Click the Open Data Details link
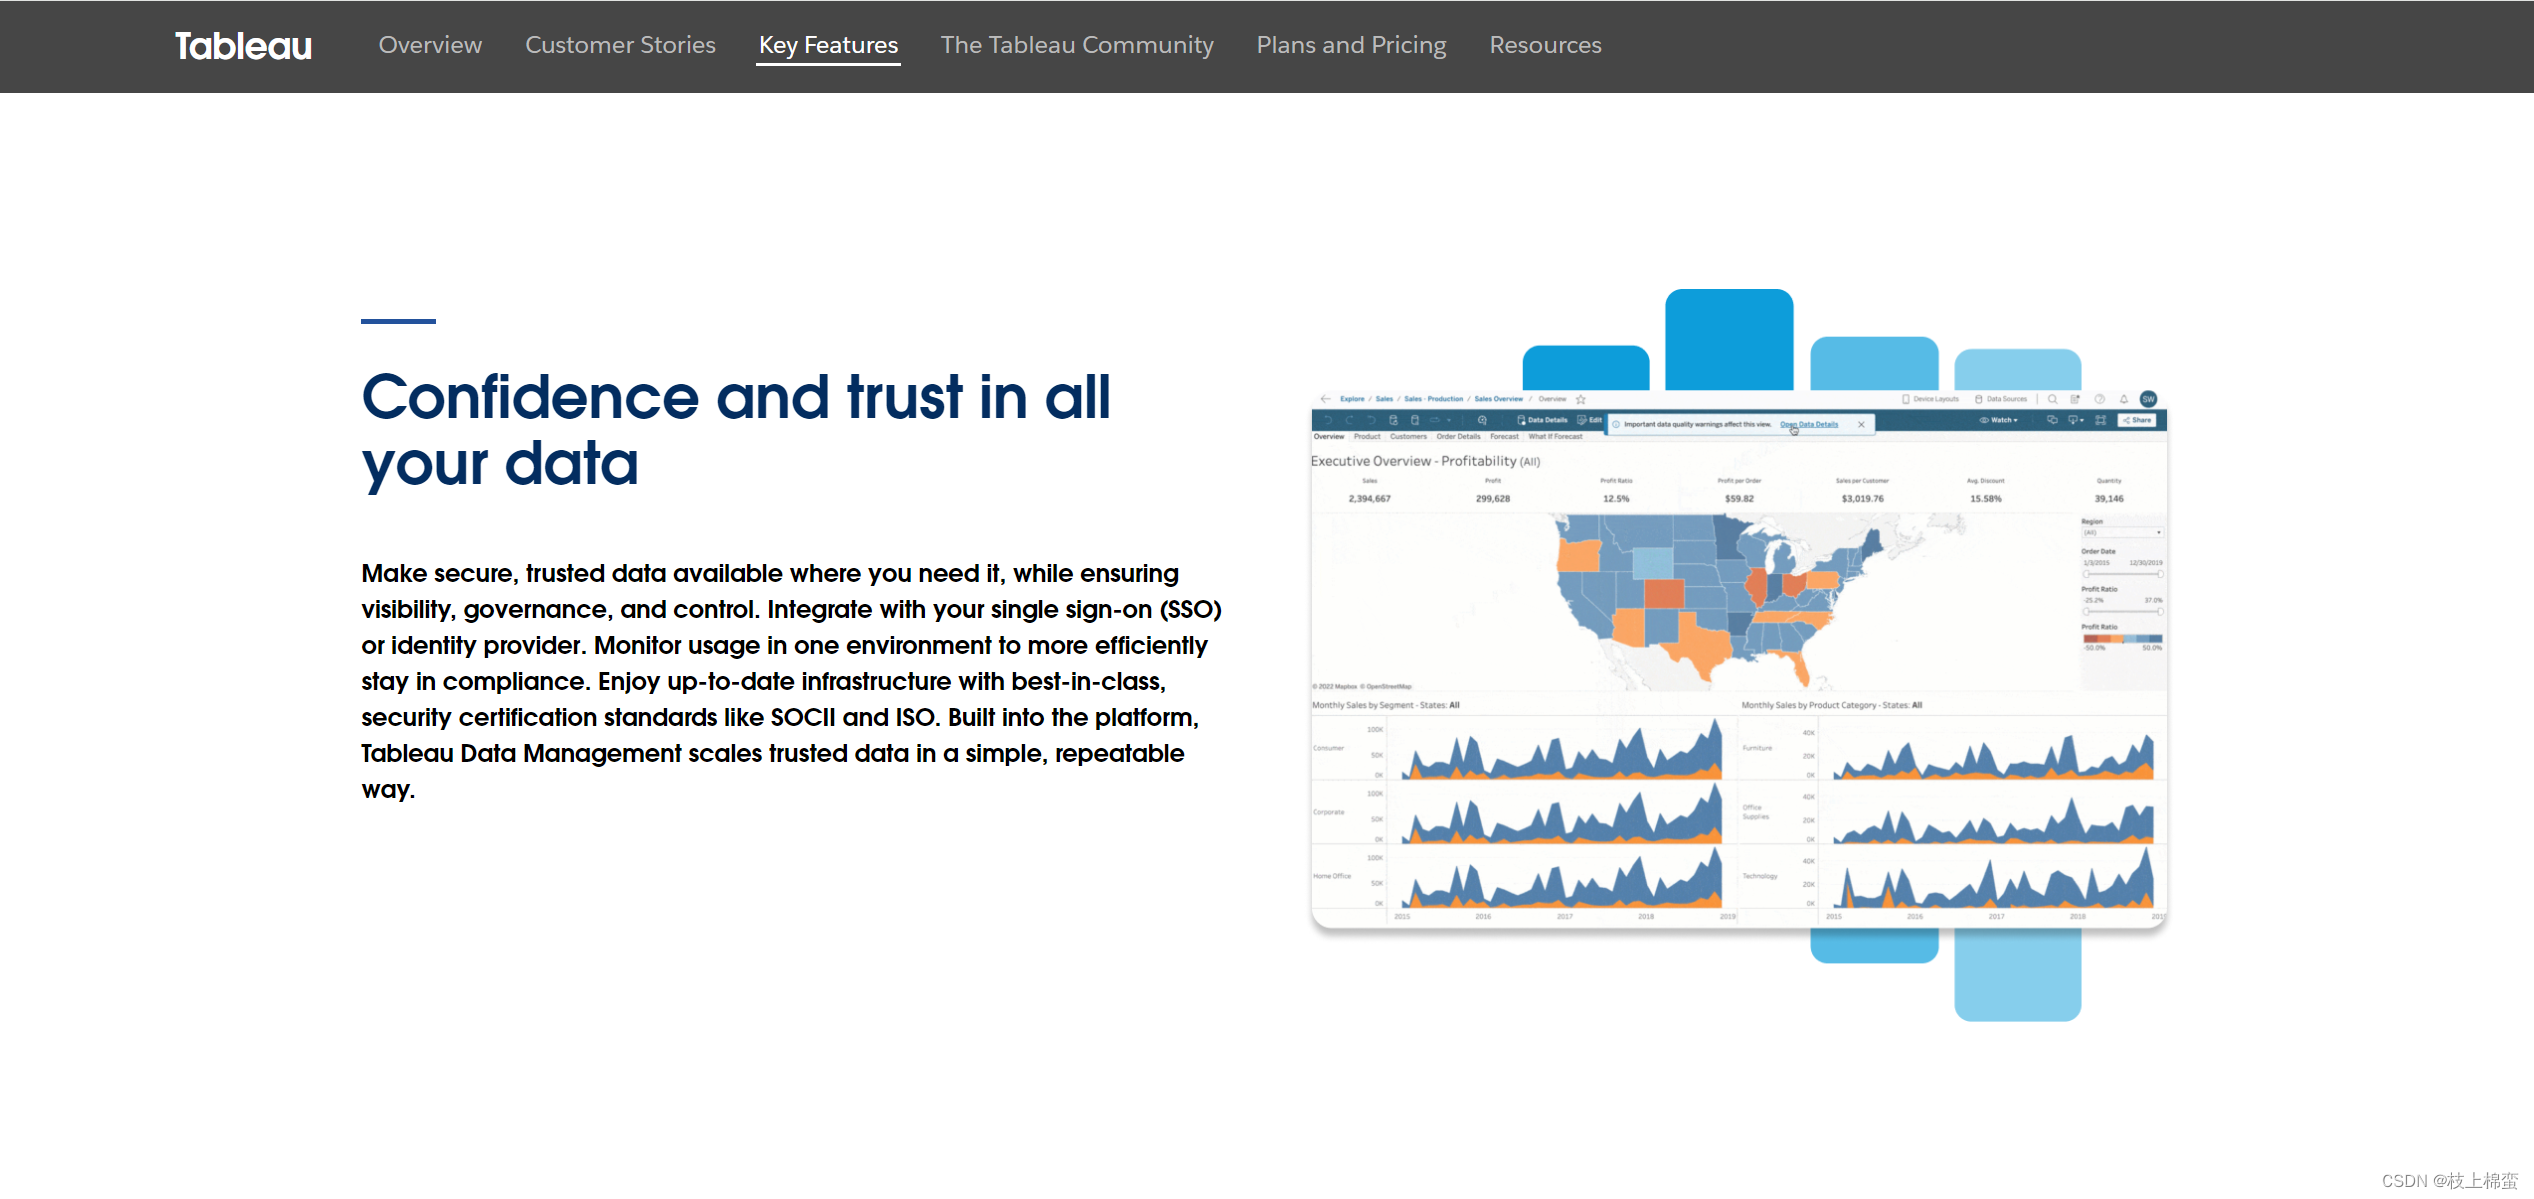Screen dimensions: 2534x1199 1808,424
